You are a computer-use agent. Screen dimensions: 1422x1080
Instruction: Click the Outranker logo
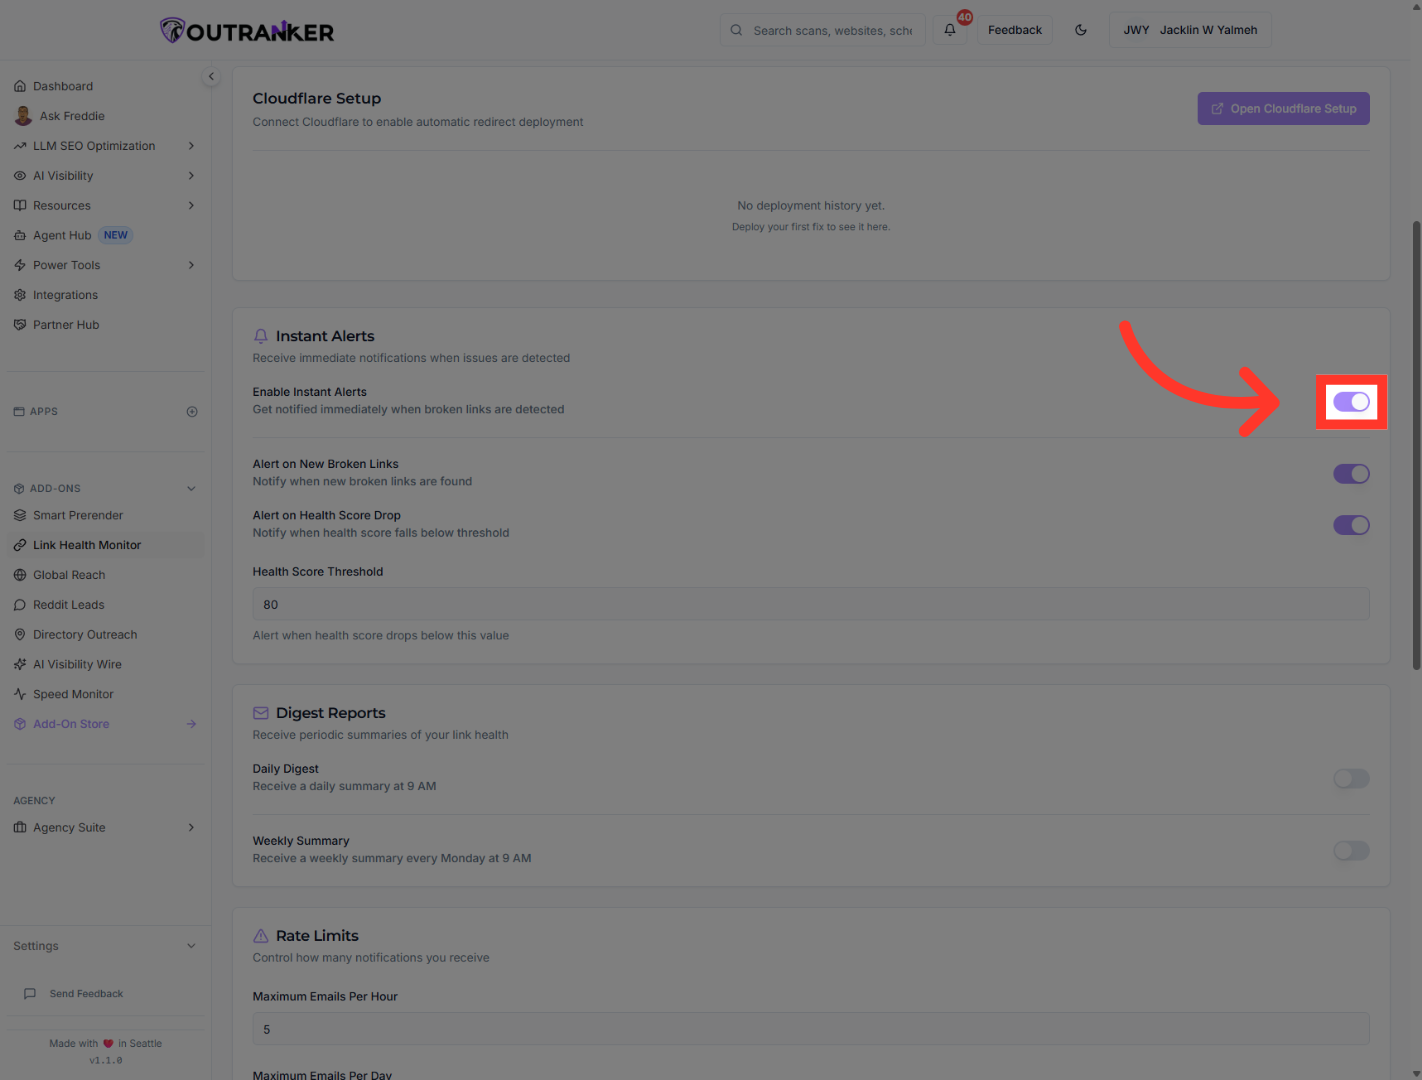point(247,31)
